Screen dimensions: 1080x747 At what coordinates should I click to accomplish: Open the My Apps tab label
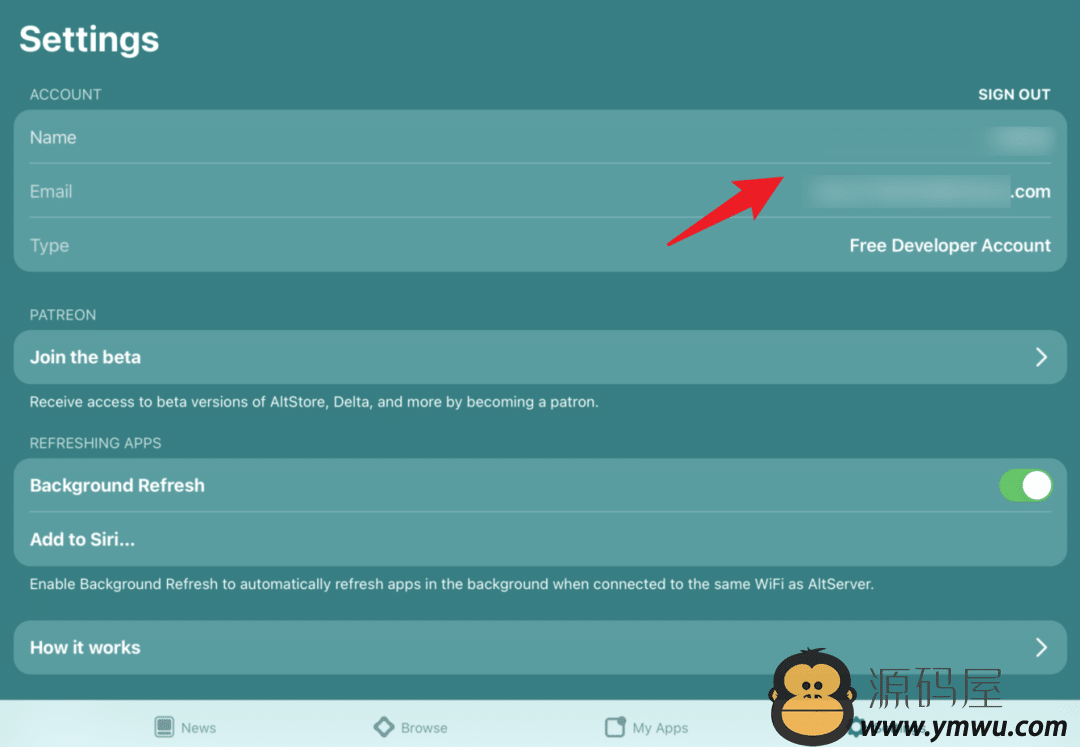(661, 728)
